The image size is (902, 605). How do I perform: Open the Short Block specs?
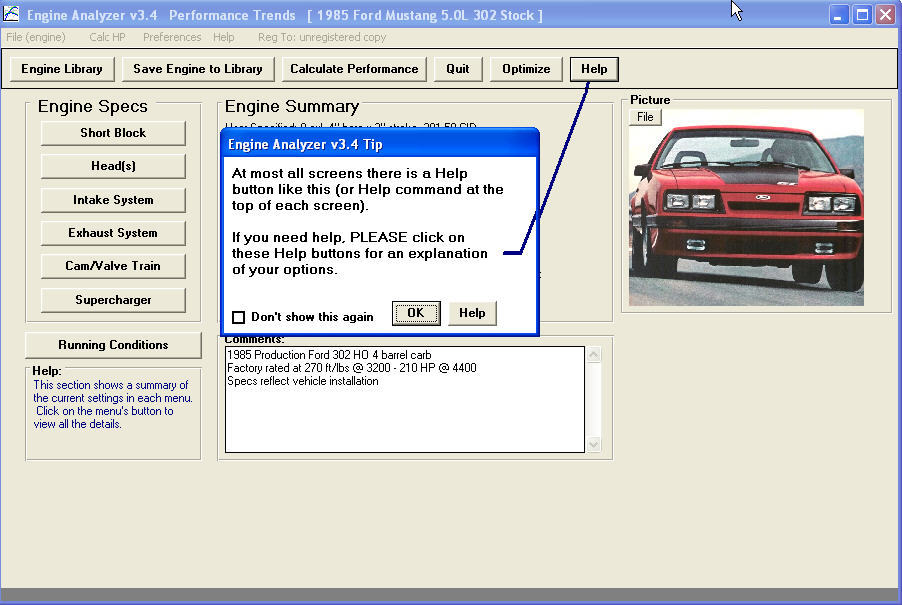pos(113,132)
